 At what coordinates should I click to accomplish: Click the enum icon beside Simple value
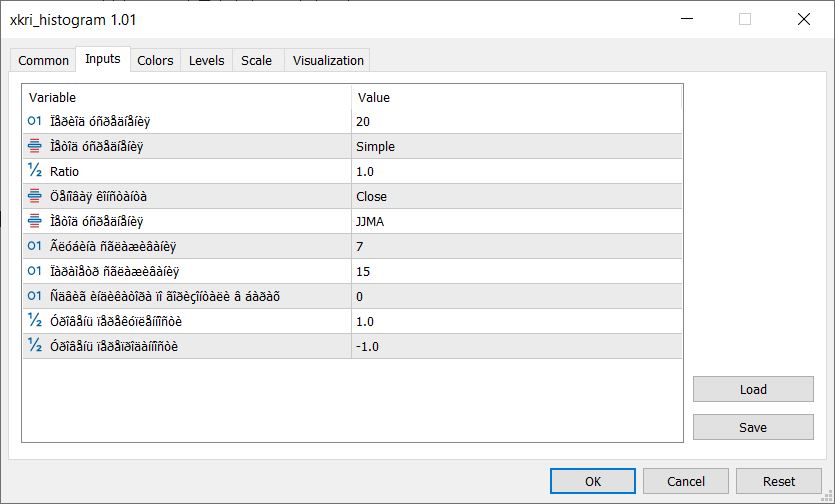pyautogui.click(x=35, y=146)
